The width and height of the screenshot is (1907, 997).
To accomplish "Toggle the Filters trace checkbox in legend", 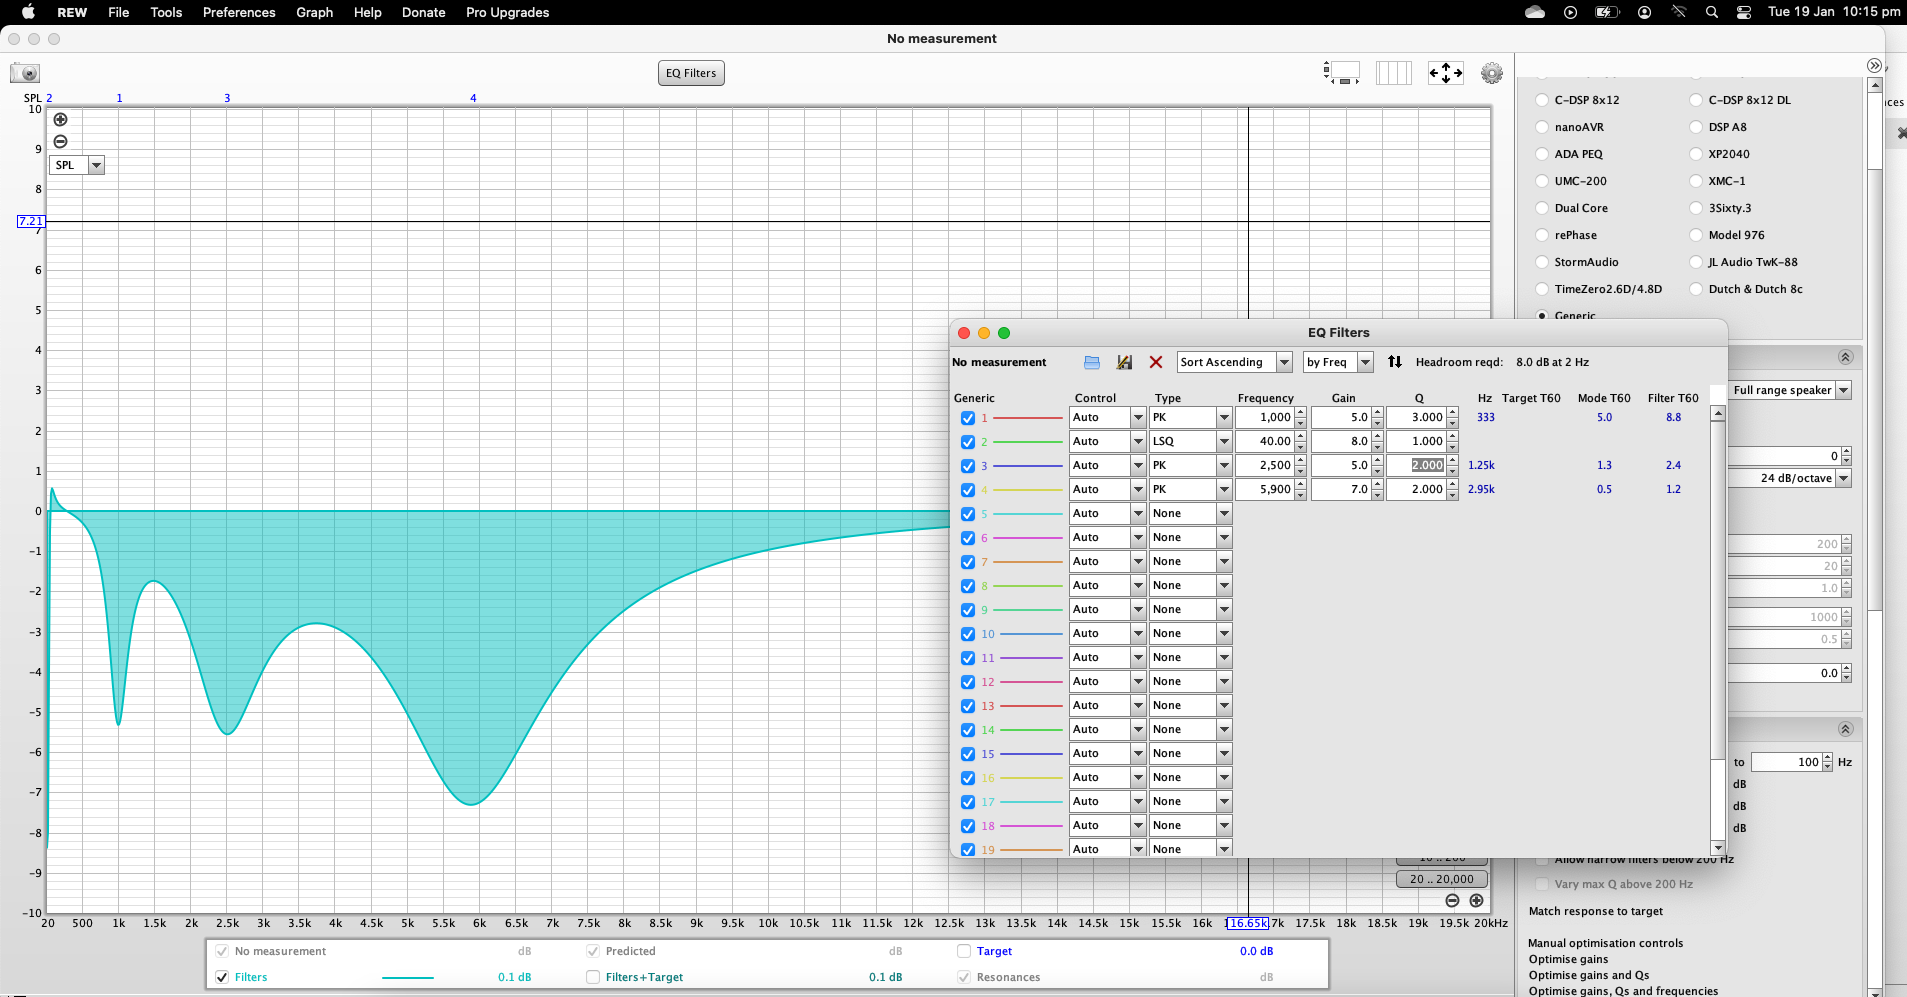I will coord(222,977).
